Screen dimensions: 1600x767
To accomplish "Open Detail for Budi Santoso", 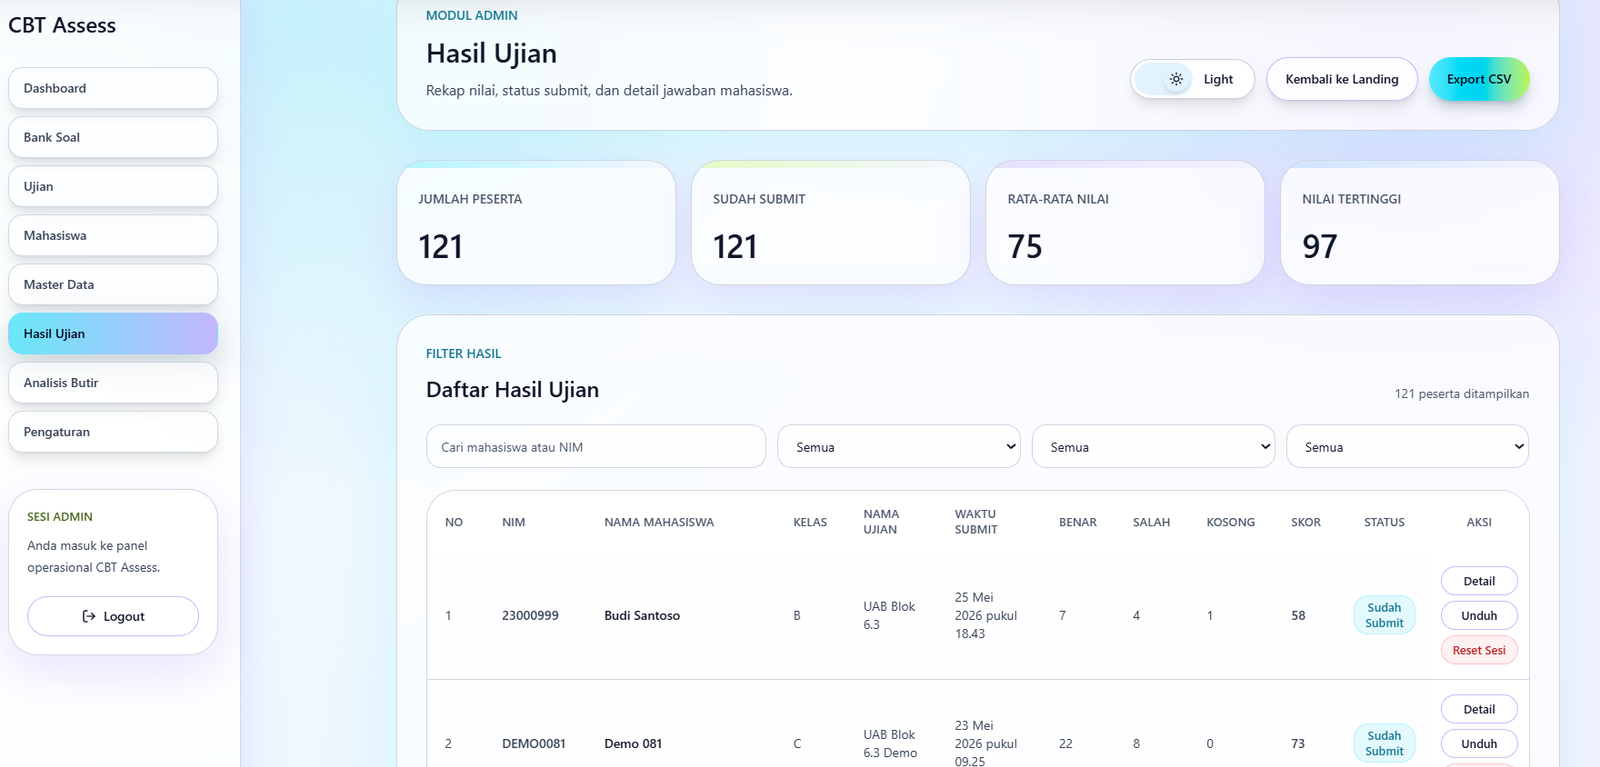I will (x=1479, y=581).
